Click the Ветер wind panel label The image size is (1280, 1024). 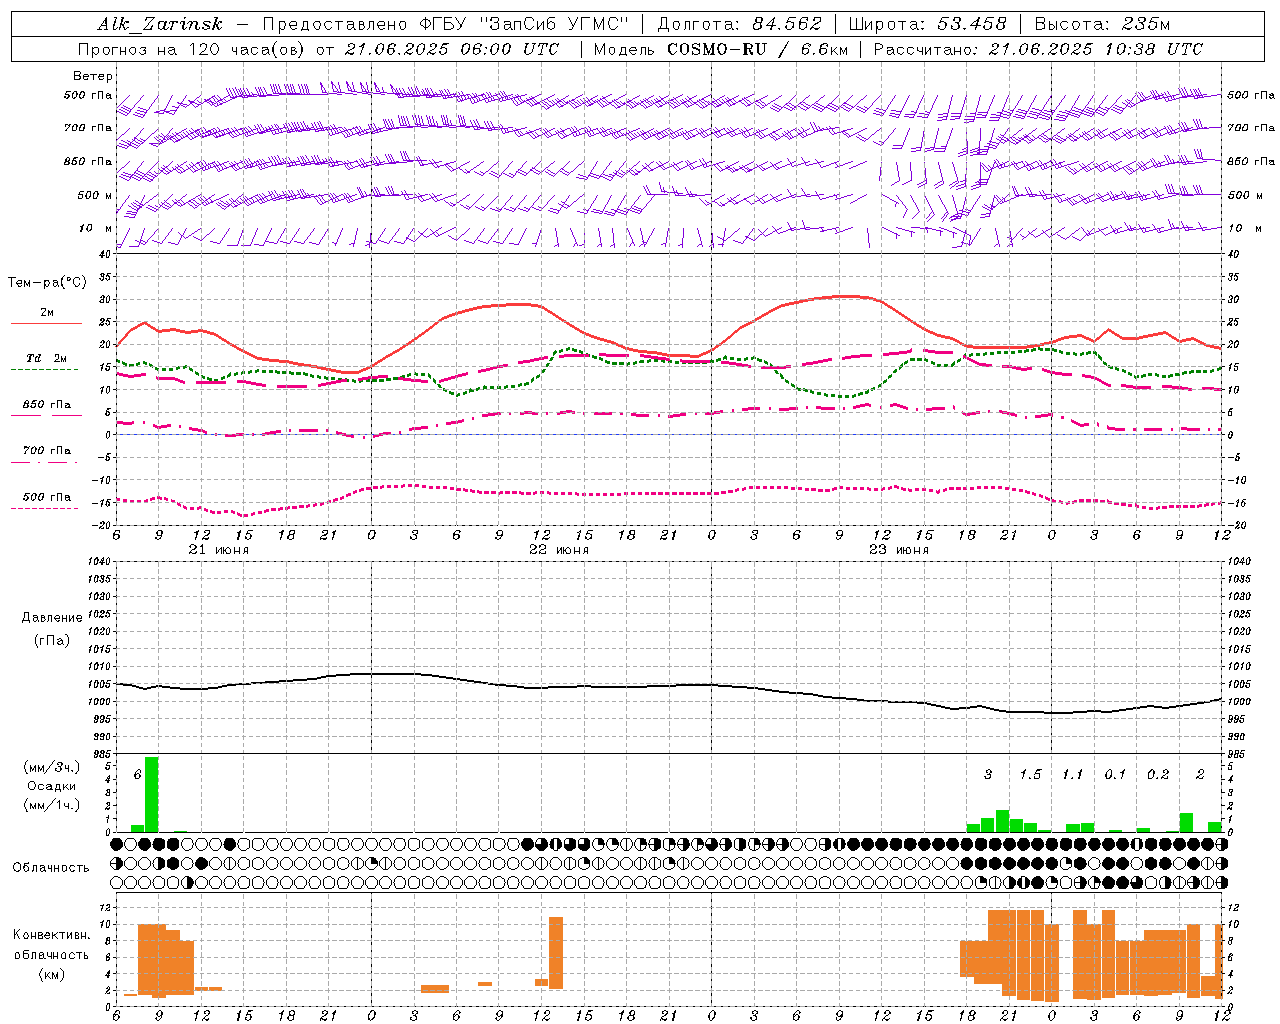pyautogui.click(x=93, y=76)
